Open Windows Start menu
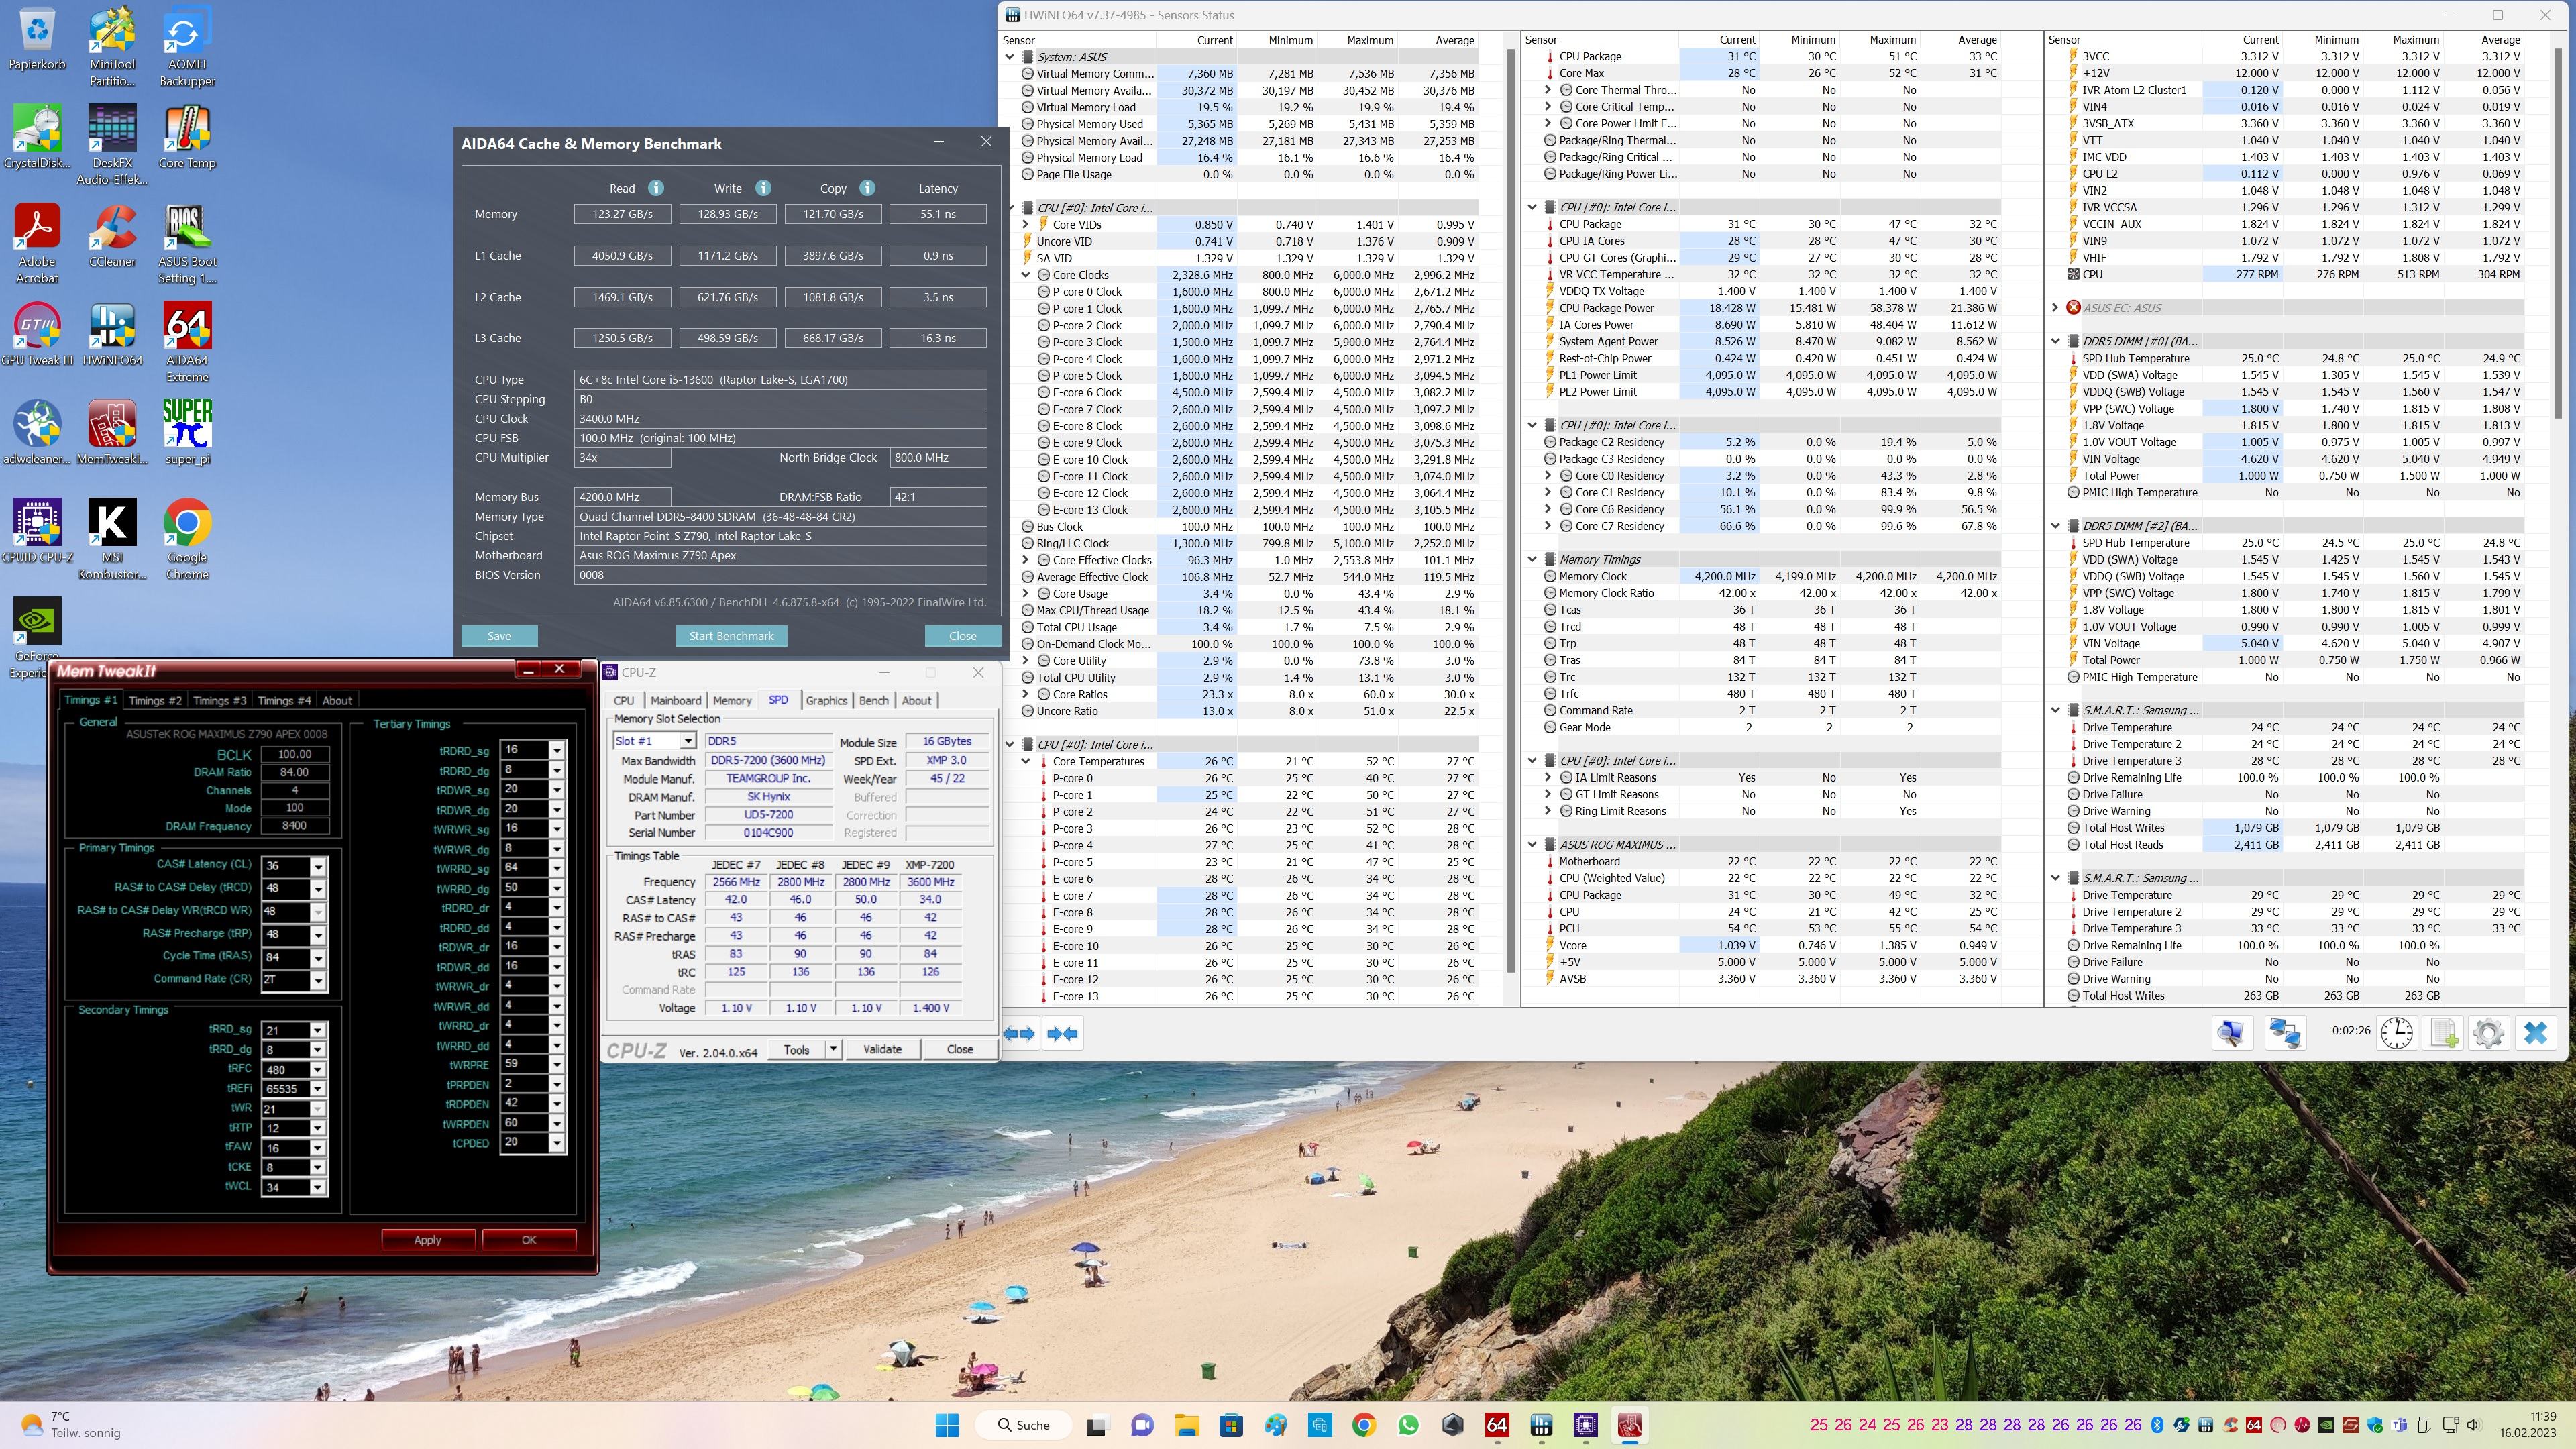The width and height of the screenshot is (2576, 1449). [947, 1425]
